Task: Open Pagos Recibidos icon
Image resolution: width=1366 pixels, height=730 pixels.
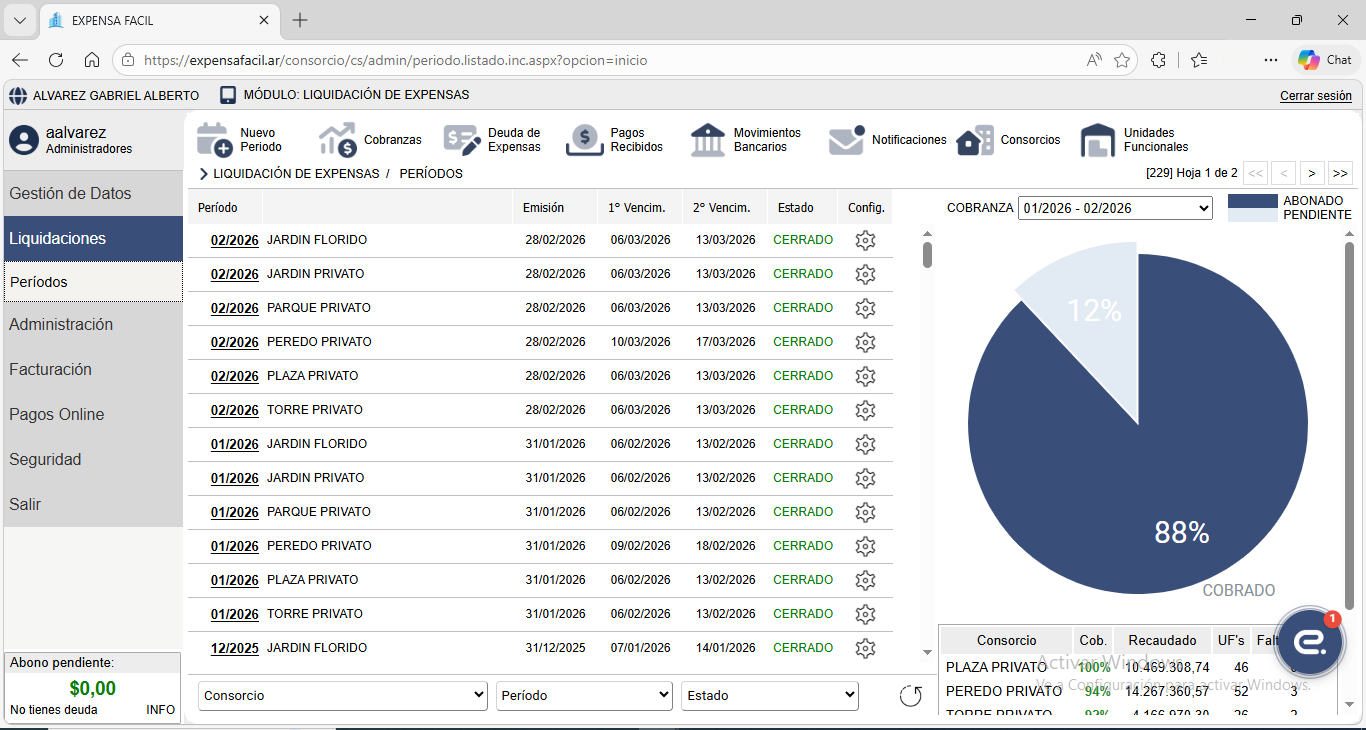Action: (x=585, y=140)
